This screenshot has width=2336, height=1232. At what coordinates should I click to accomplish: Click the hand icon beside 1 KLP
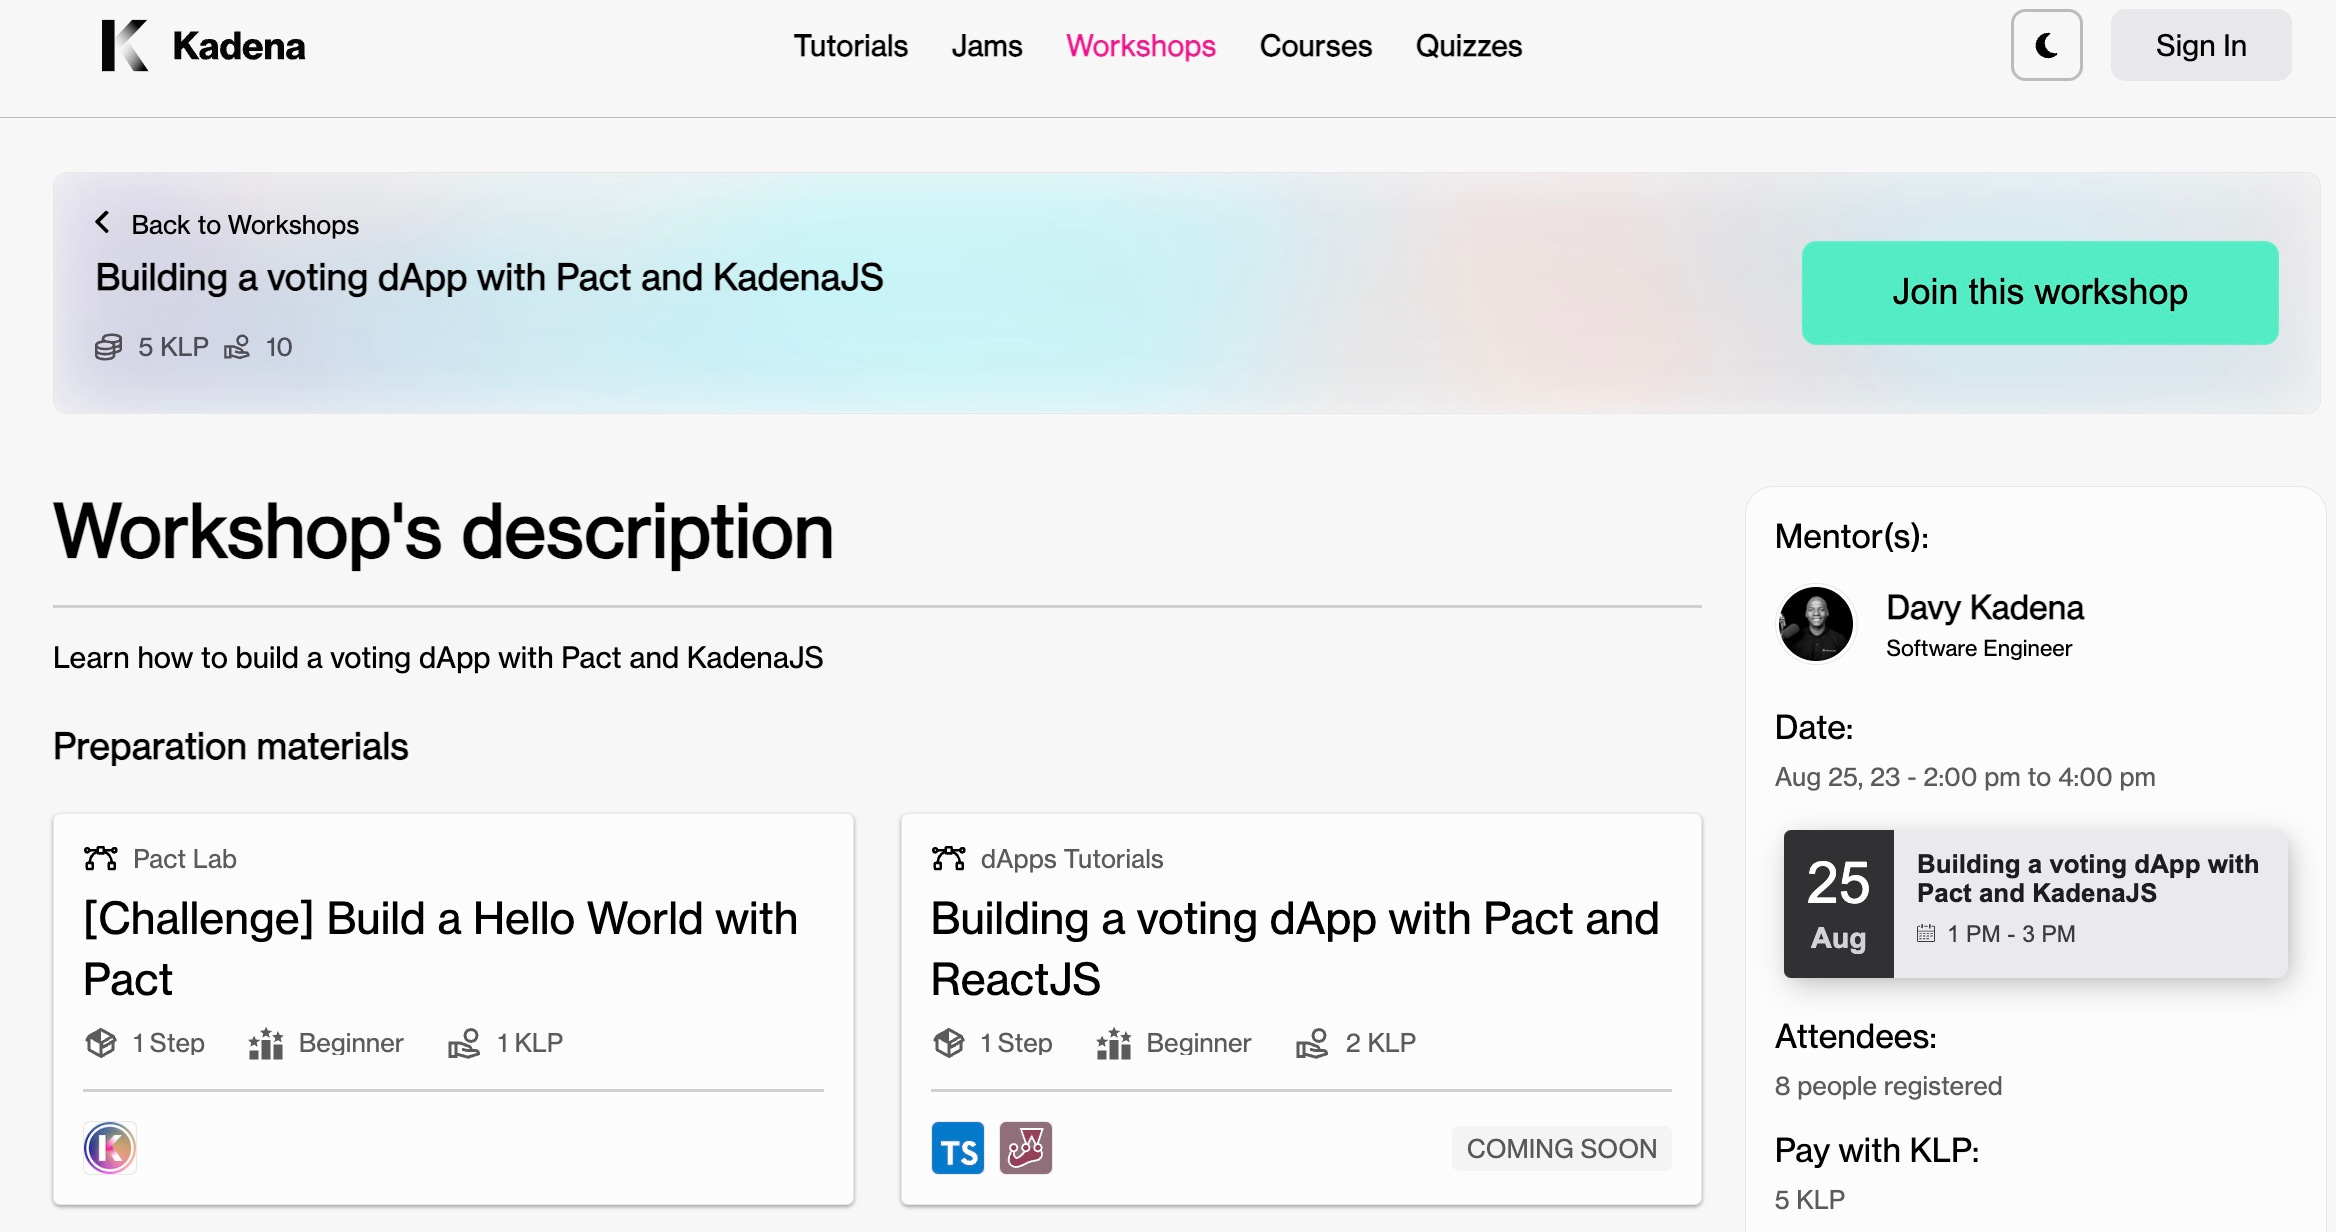pos(464,1043)
